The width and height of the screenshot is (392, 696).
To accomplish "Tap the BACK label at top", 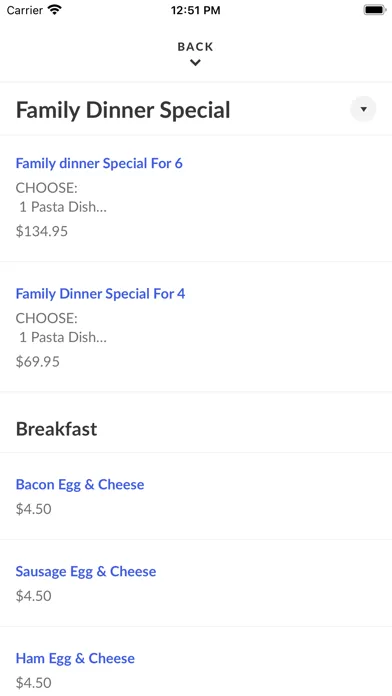I will [195, 47].
